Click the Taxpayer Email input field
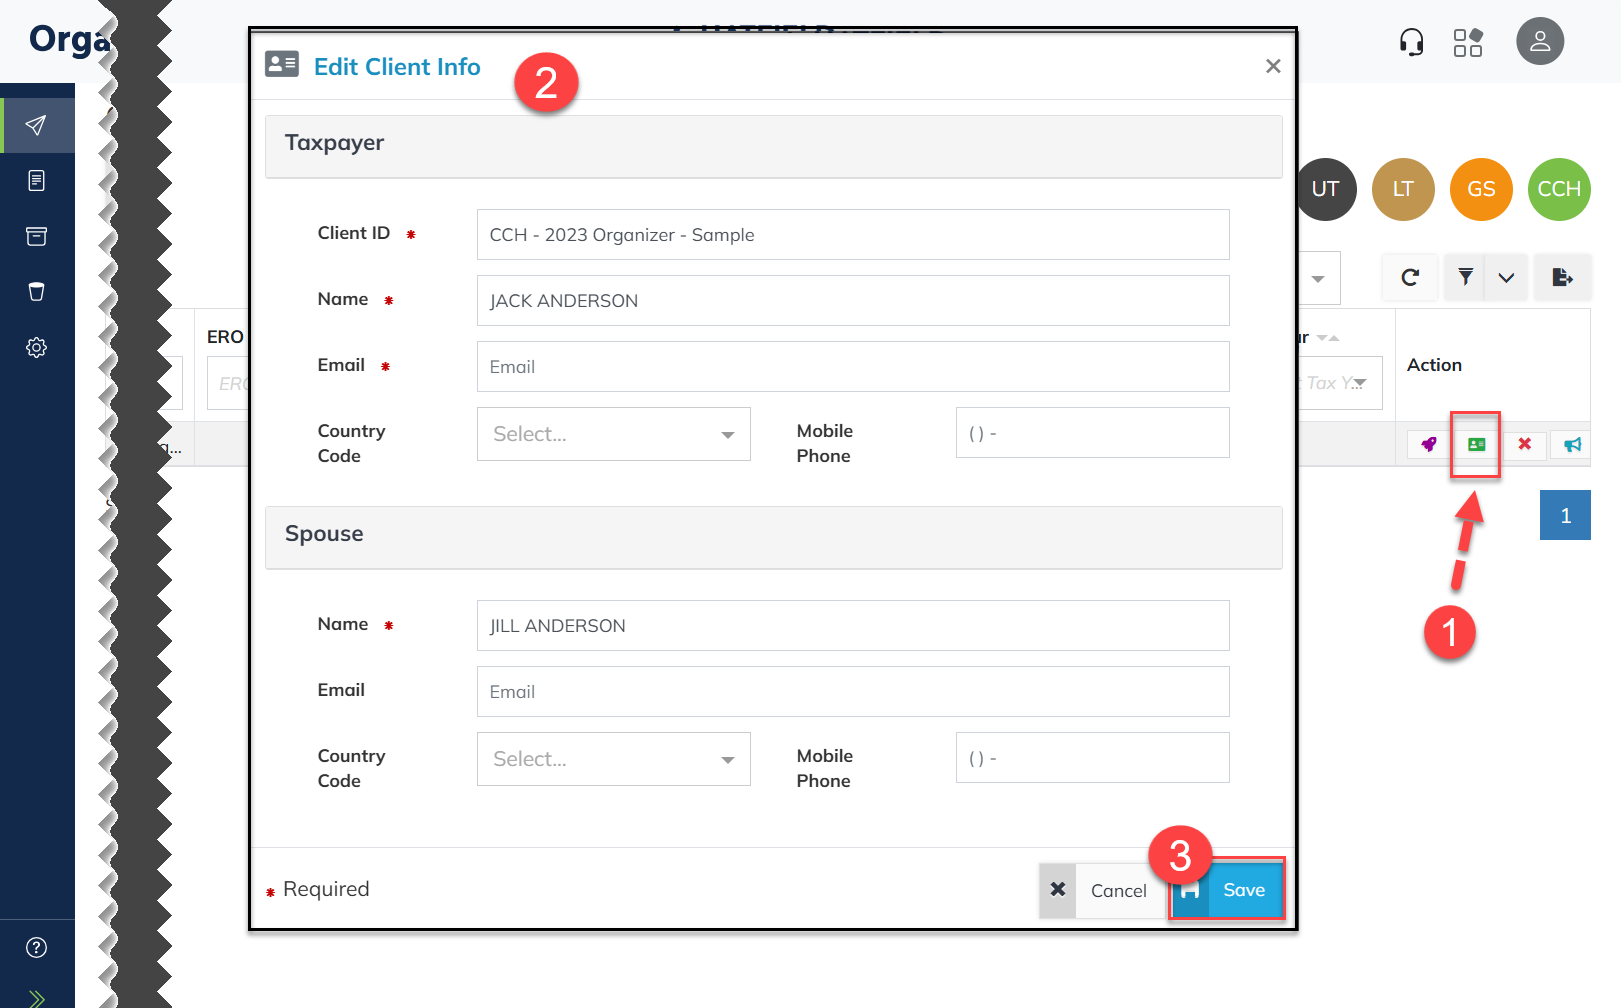Image resolution: width=1621 pixels, height=1008 pixels. [852, 367]
